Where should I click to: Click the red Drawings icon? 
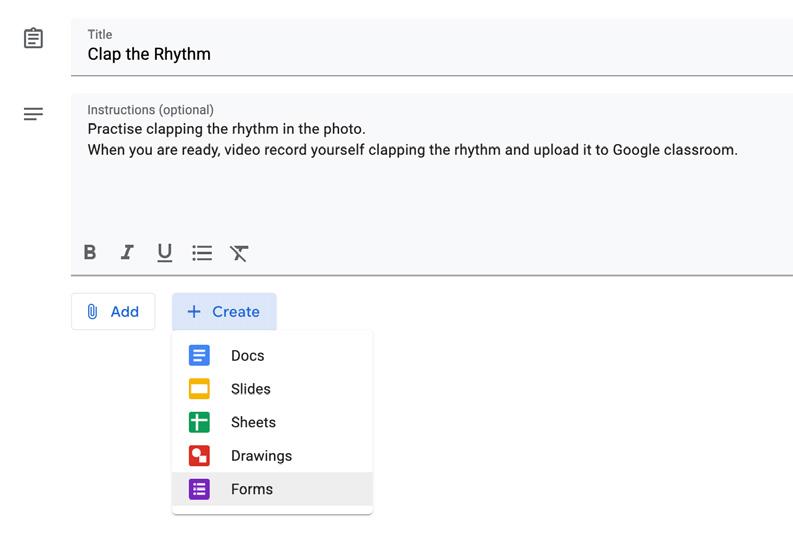pyautogui.click(x=199, y=455)
